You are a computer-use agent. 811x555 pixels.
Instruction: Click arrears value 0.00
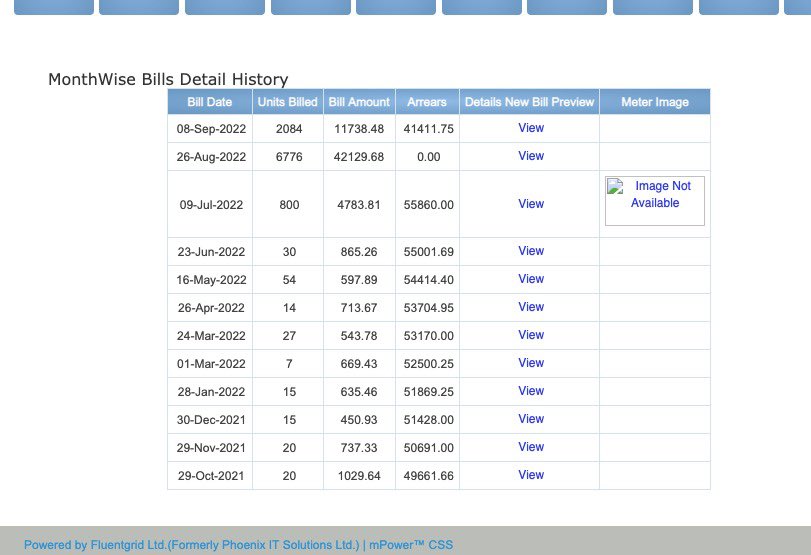click(428, 157)
